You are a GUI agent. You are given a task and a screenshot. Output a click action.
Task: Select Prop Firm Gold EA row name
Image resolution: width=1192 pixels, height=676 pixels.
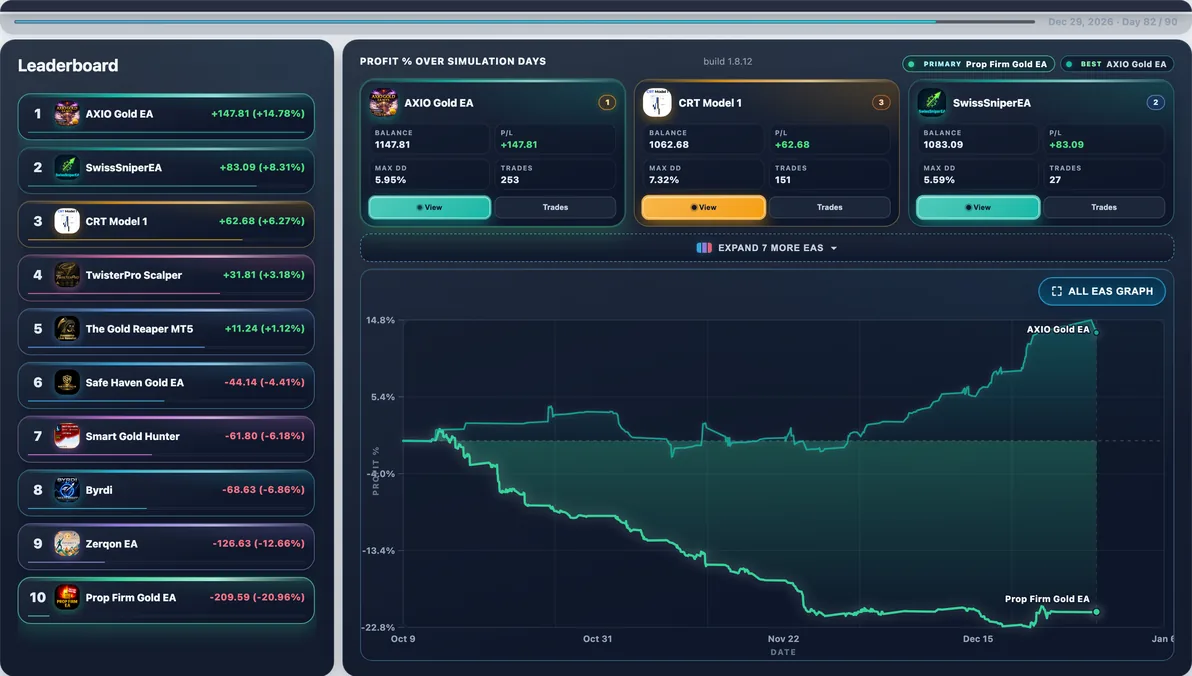point(131,598)
